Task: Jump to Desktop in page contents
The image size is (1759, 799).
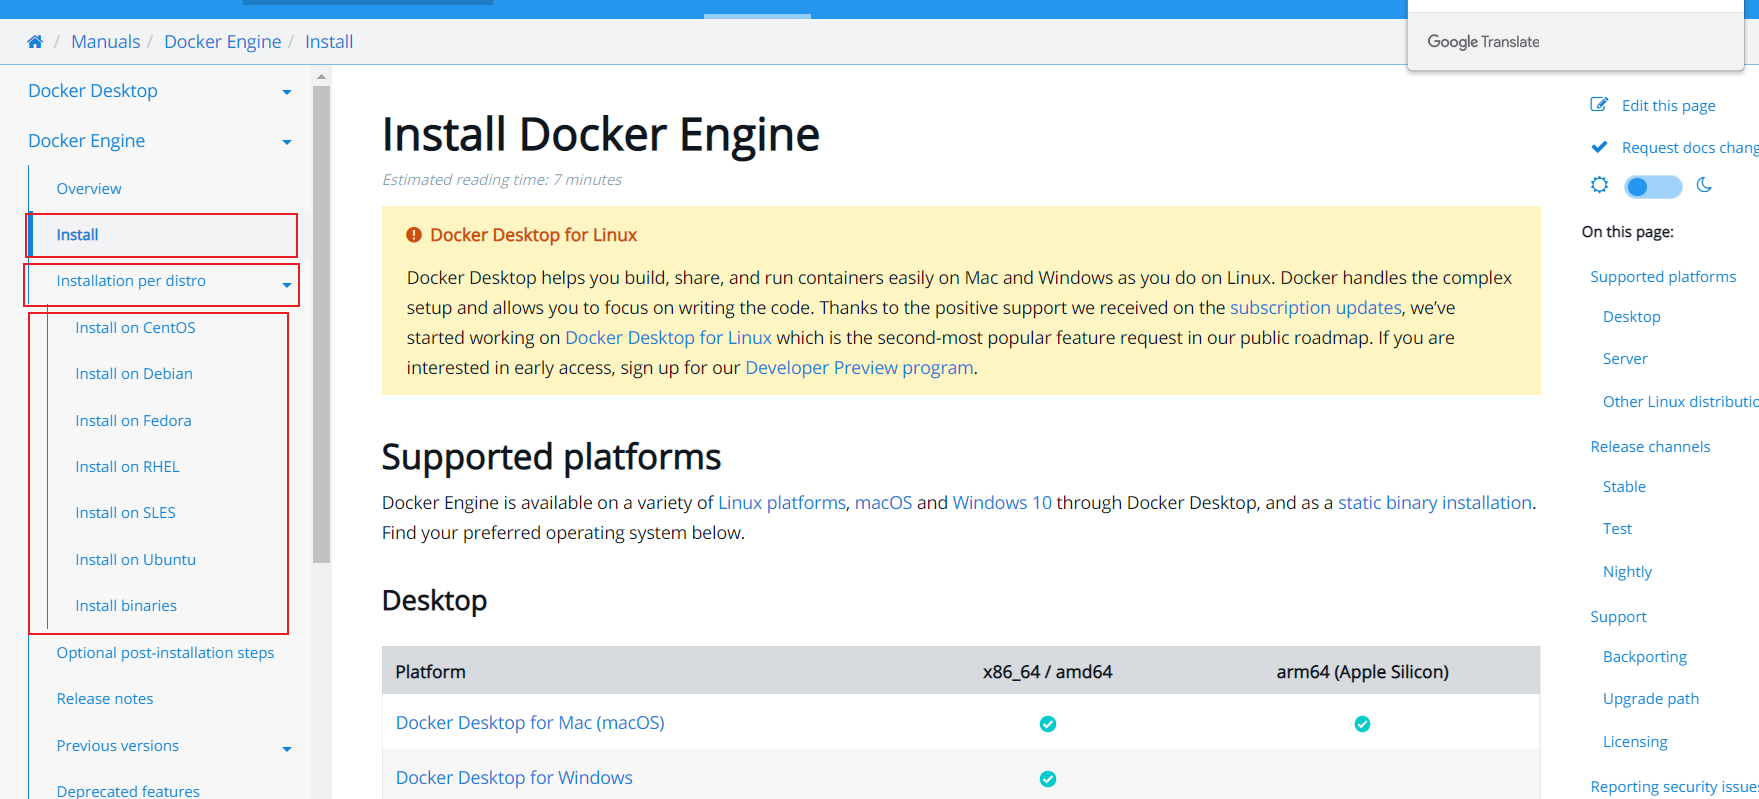Action: [1632, 317]
